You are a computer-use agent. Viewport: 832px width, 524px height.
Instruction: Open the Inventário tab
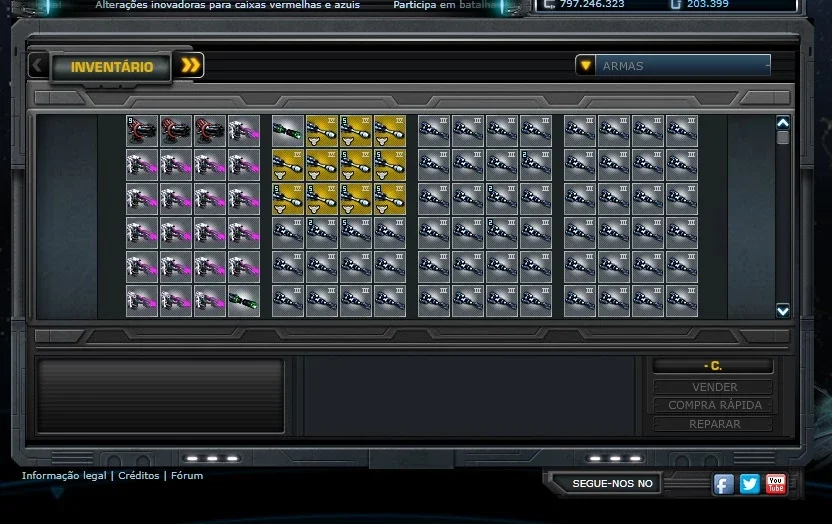point(111,67)
